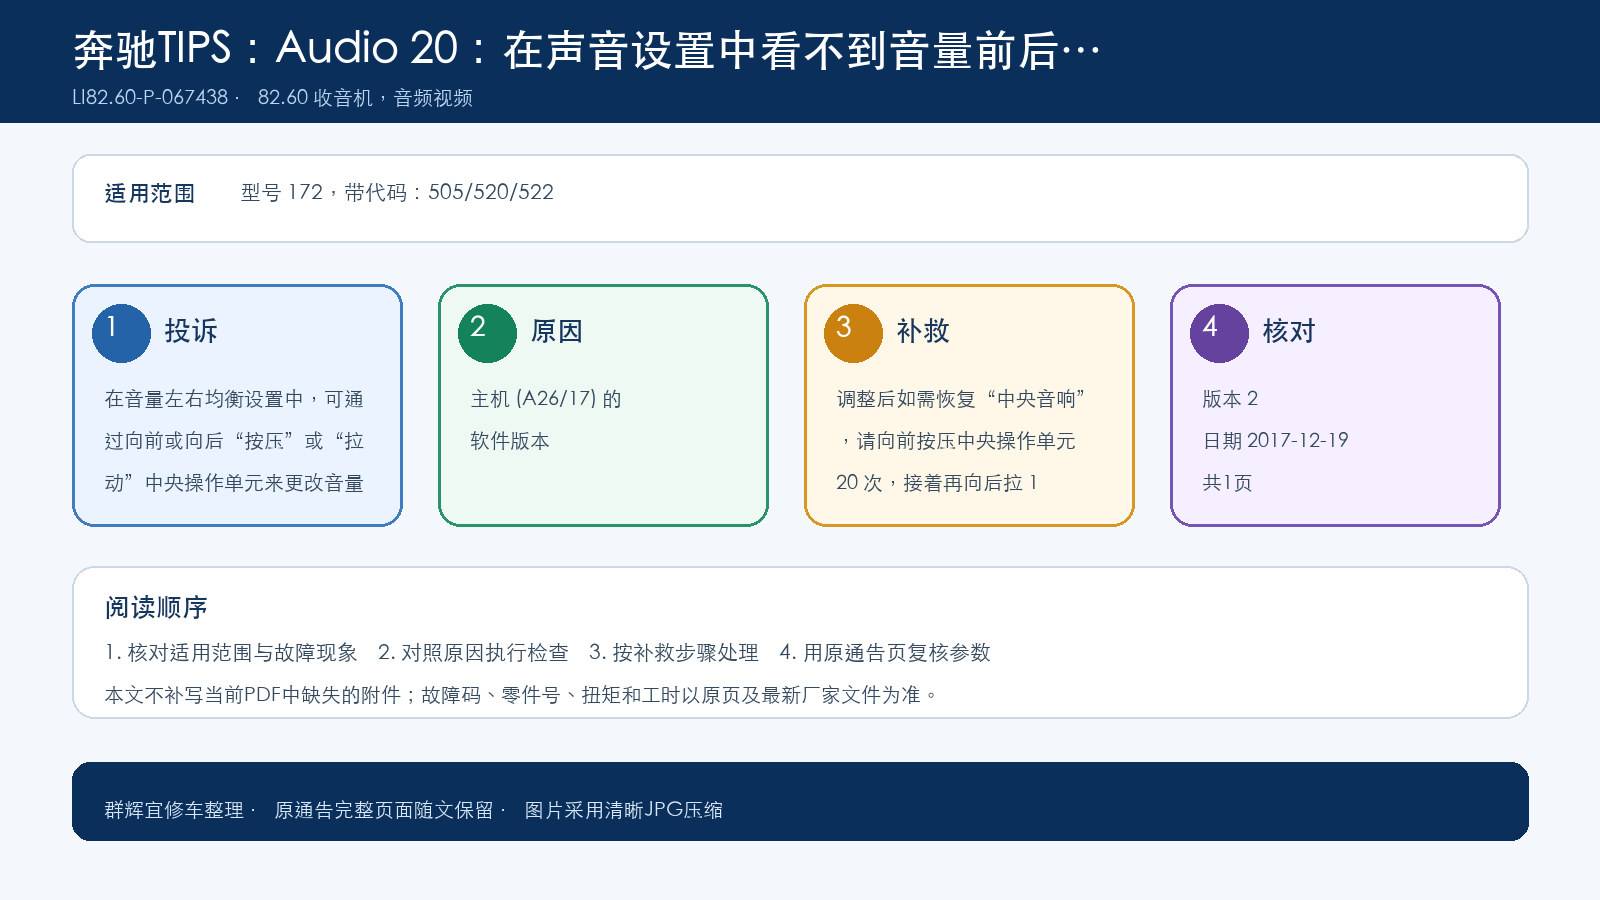Click footer text 图片采用清晰JPG压缩
The height and width of the screenshot is (900, 1600).
coord(624,810)
